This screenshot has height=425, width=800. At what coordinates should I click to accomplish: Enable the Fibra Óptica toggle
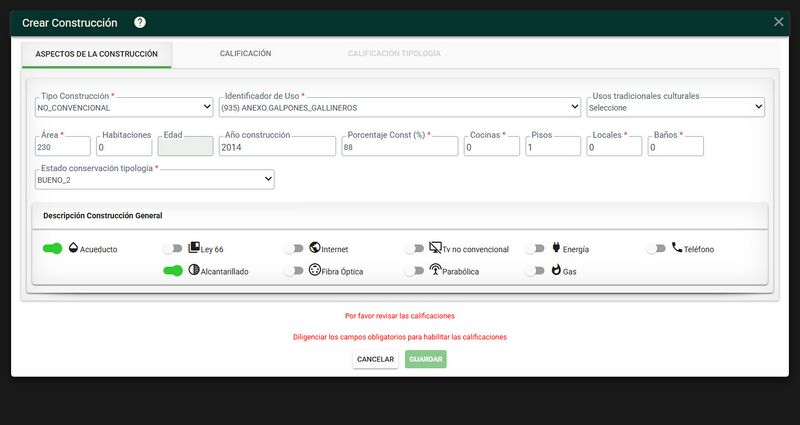[294, 271]
